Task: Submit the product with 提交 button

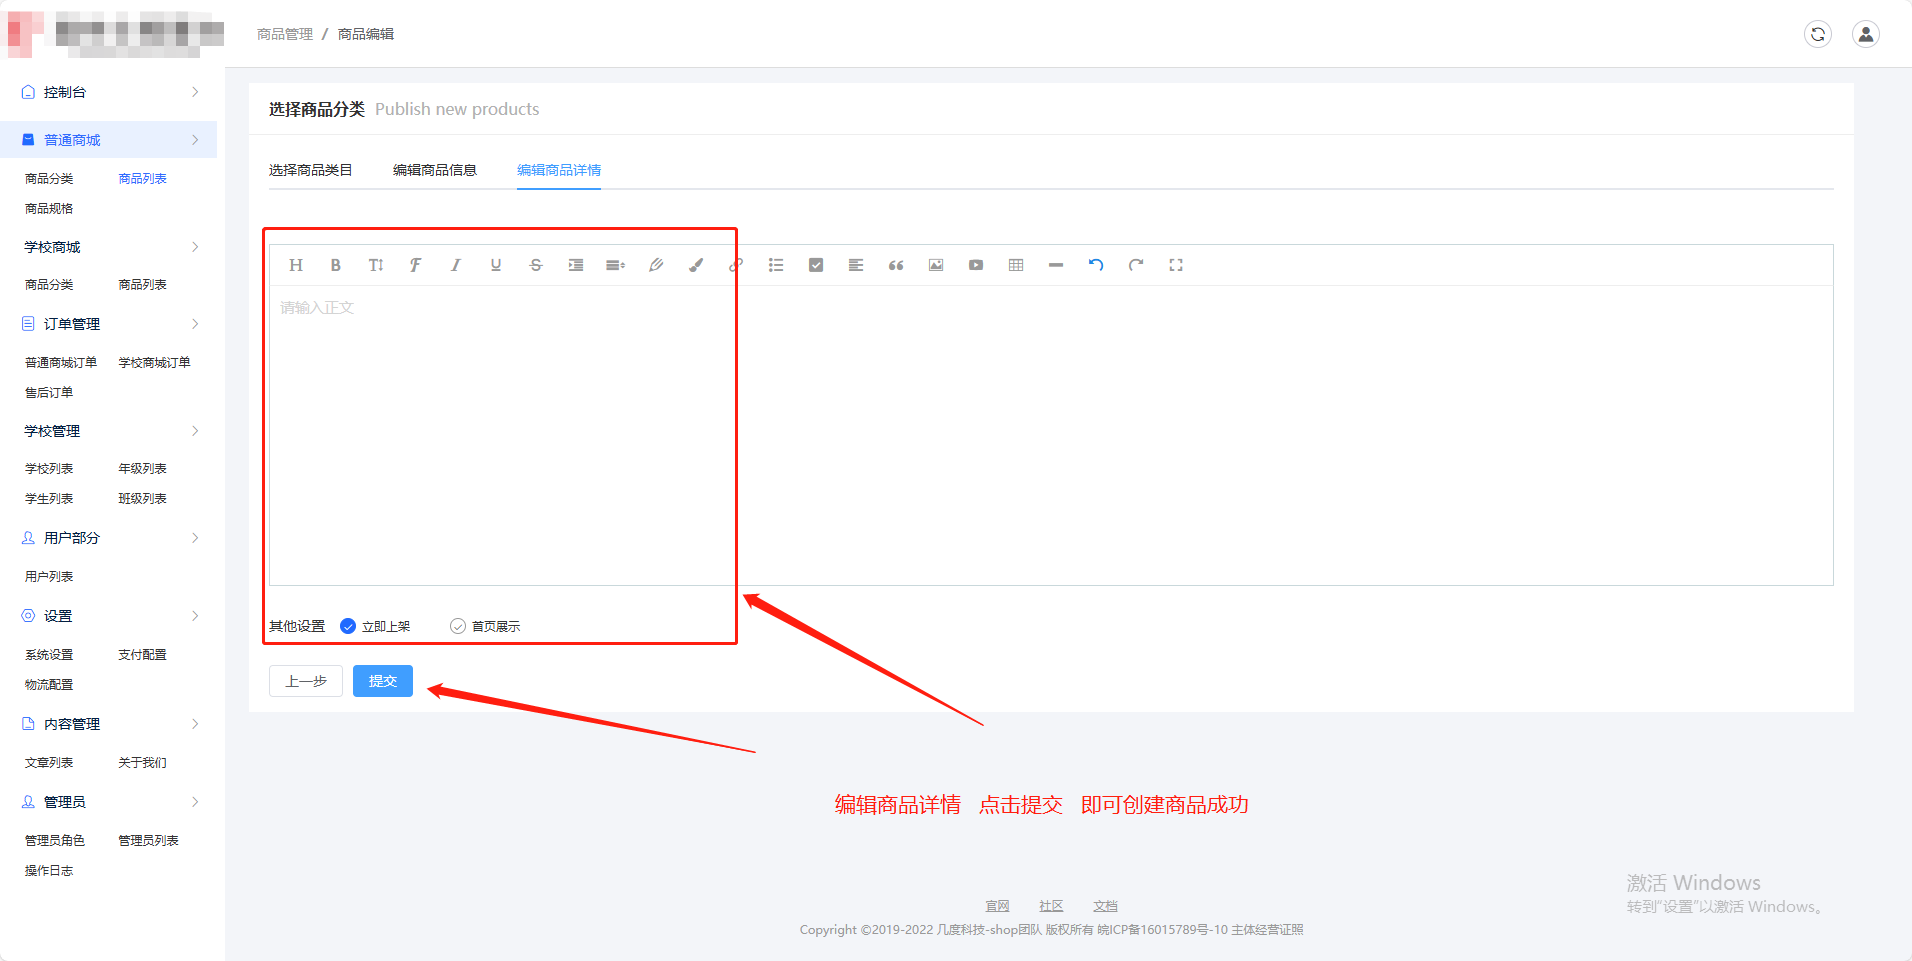Action: [382, 681]
